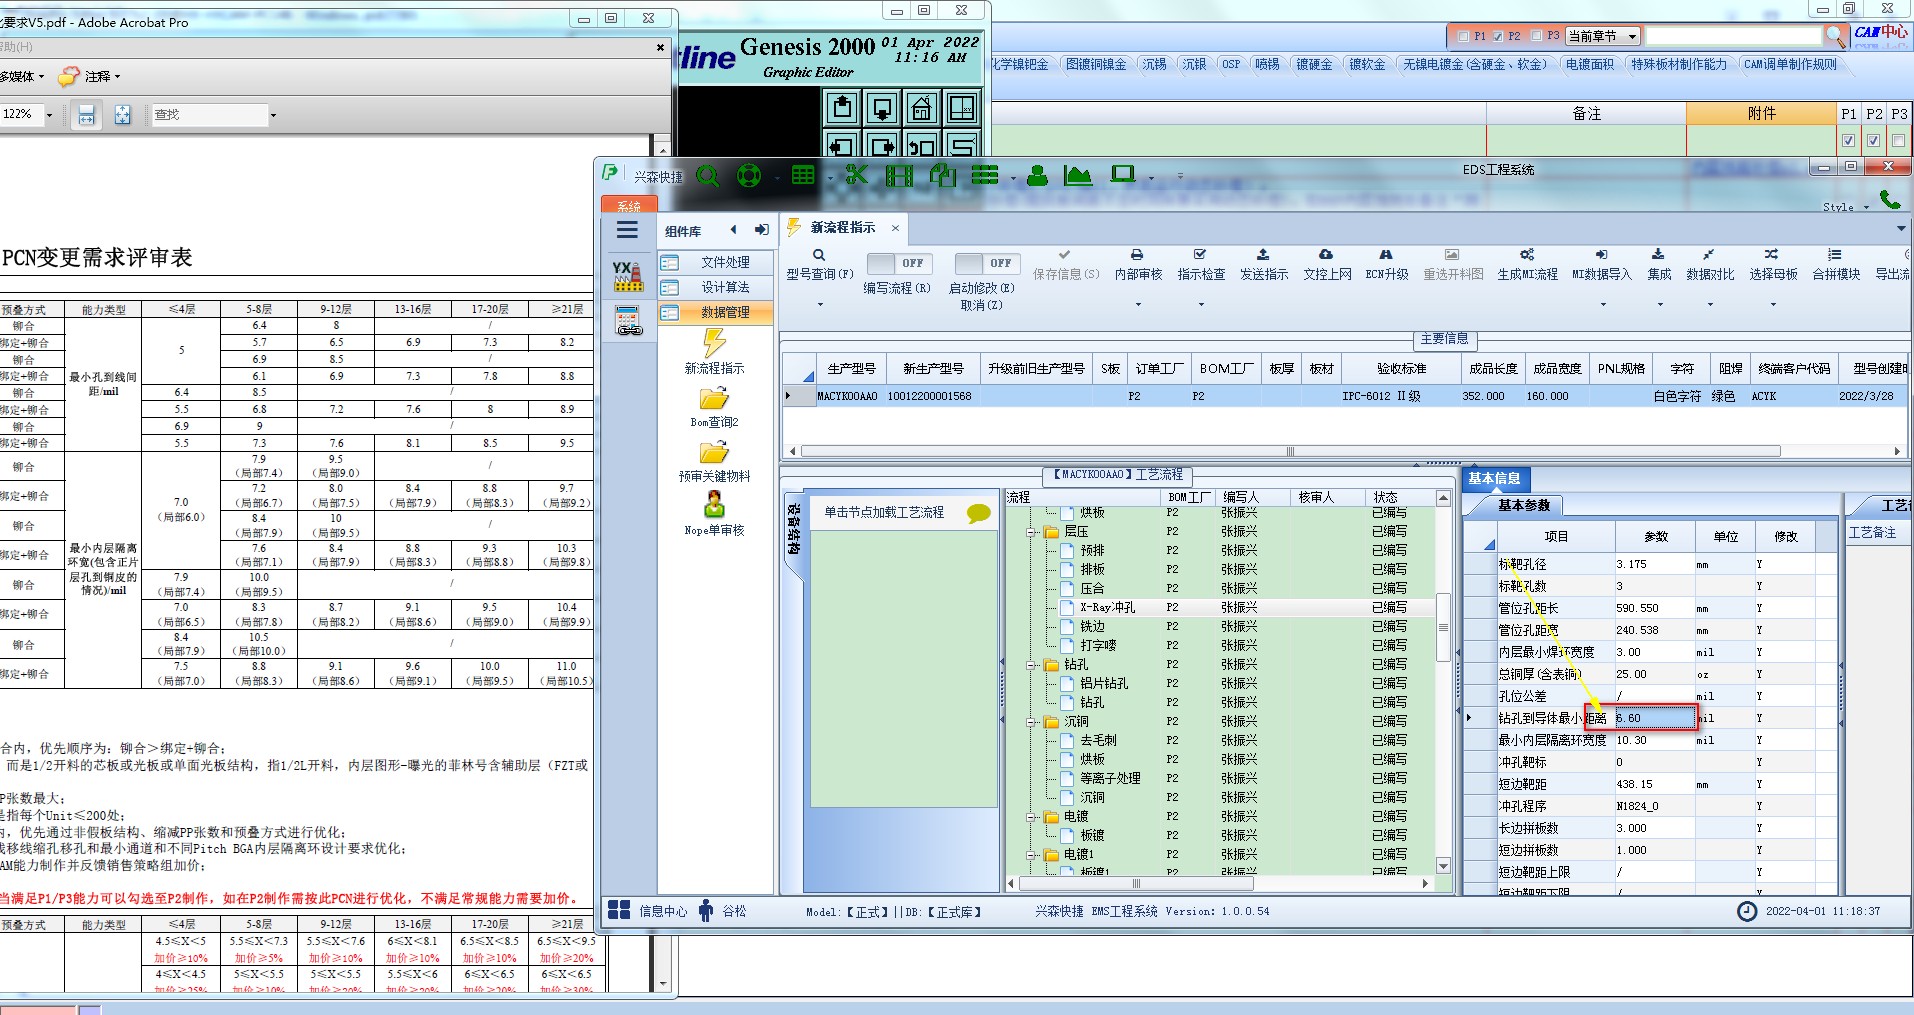Click the green film strip icon

pos(899,176)
